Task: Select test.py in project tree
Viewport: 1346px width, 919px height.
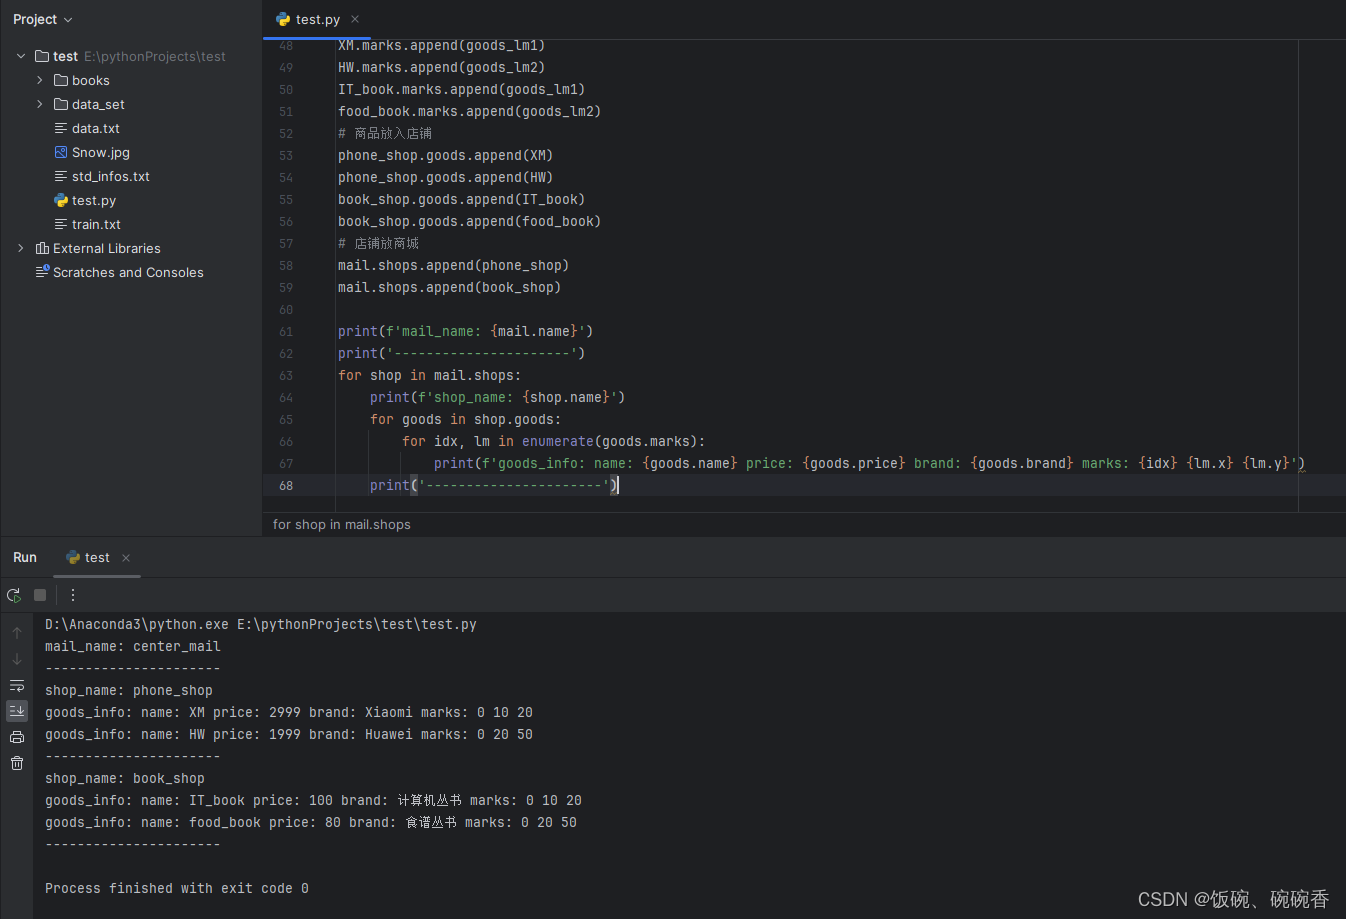Action: click(x=94, y=200)
